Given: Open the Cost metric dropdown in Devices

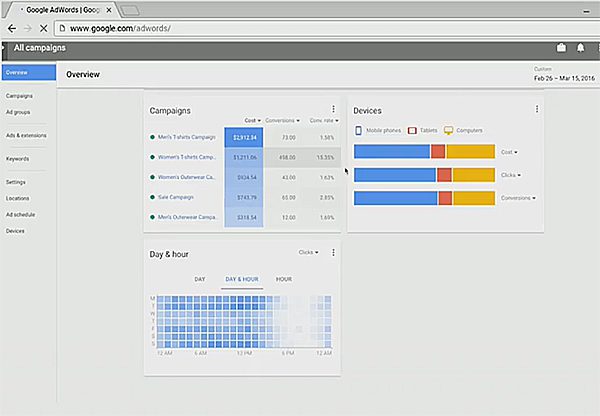Looking at the screenshot, I should click(x=509, y=152).
